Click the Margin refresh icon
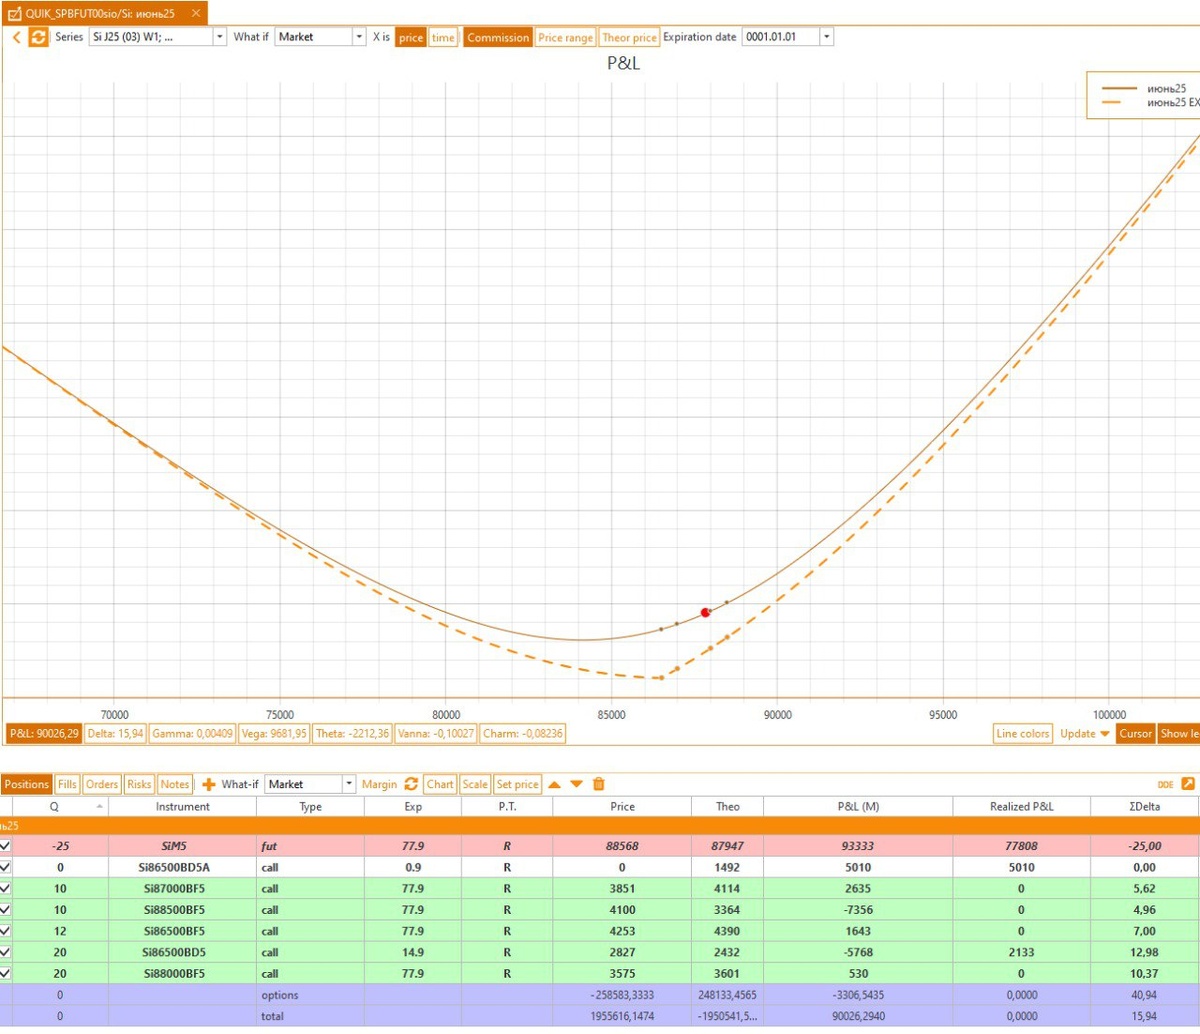Screen dimensions: 1200x1034 coord(411,784)
